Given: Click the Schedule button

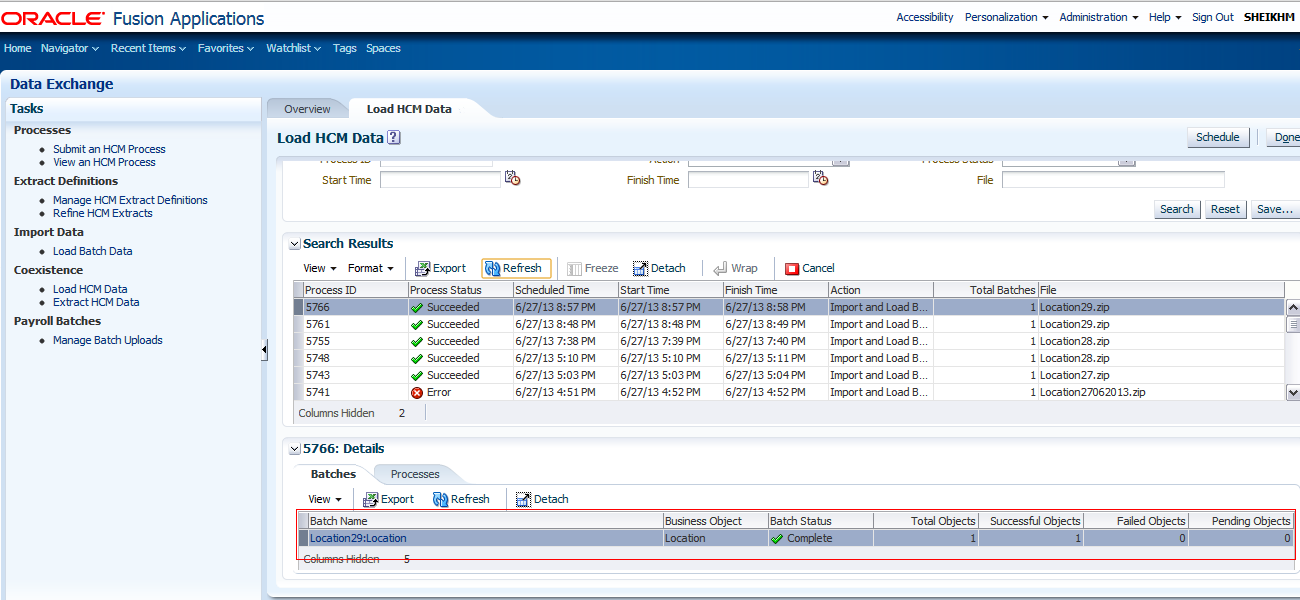Looking at the screenshot, I should [x=1218, y=137].
